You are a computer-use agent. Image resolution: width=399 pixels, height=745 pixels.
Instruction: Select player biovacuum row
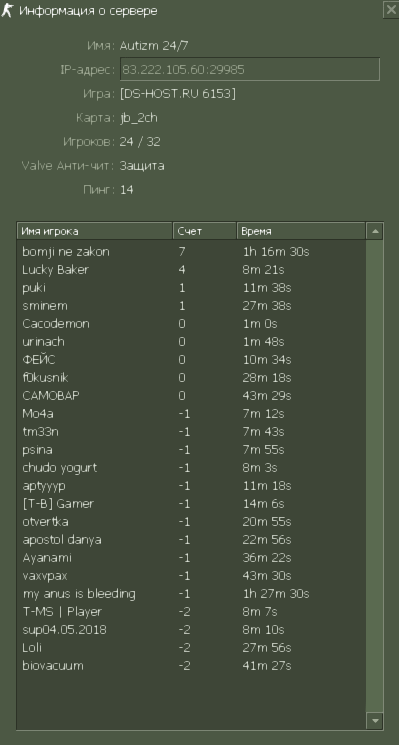(x=191, y=666)
